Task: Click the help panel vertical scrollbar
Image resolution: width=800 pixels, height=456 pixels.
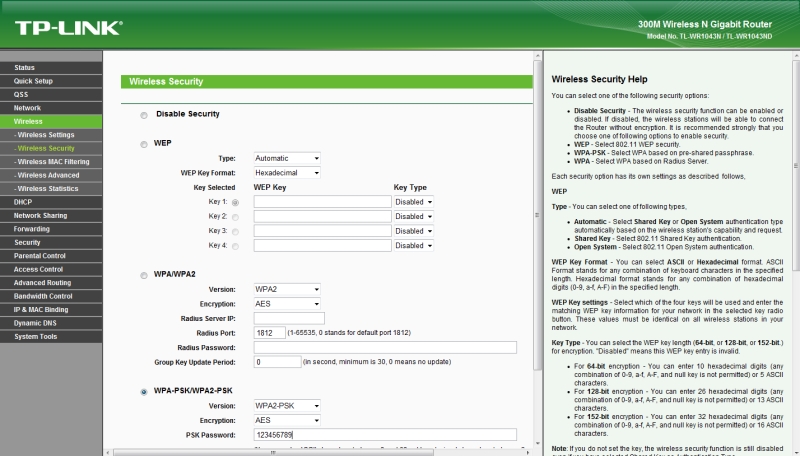Action: pos(795,250)
